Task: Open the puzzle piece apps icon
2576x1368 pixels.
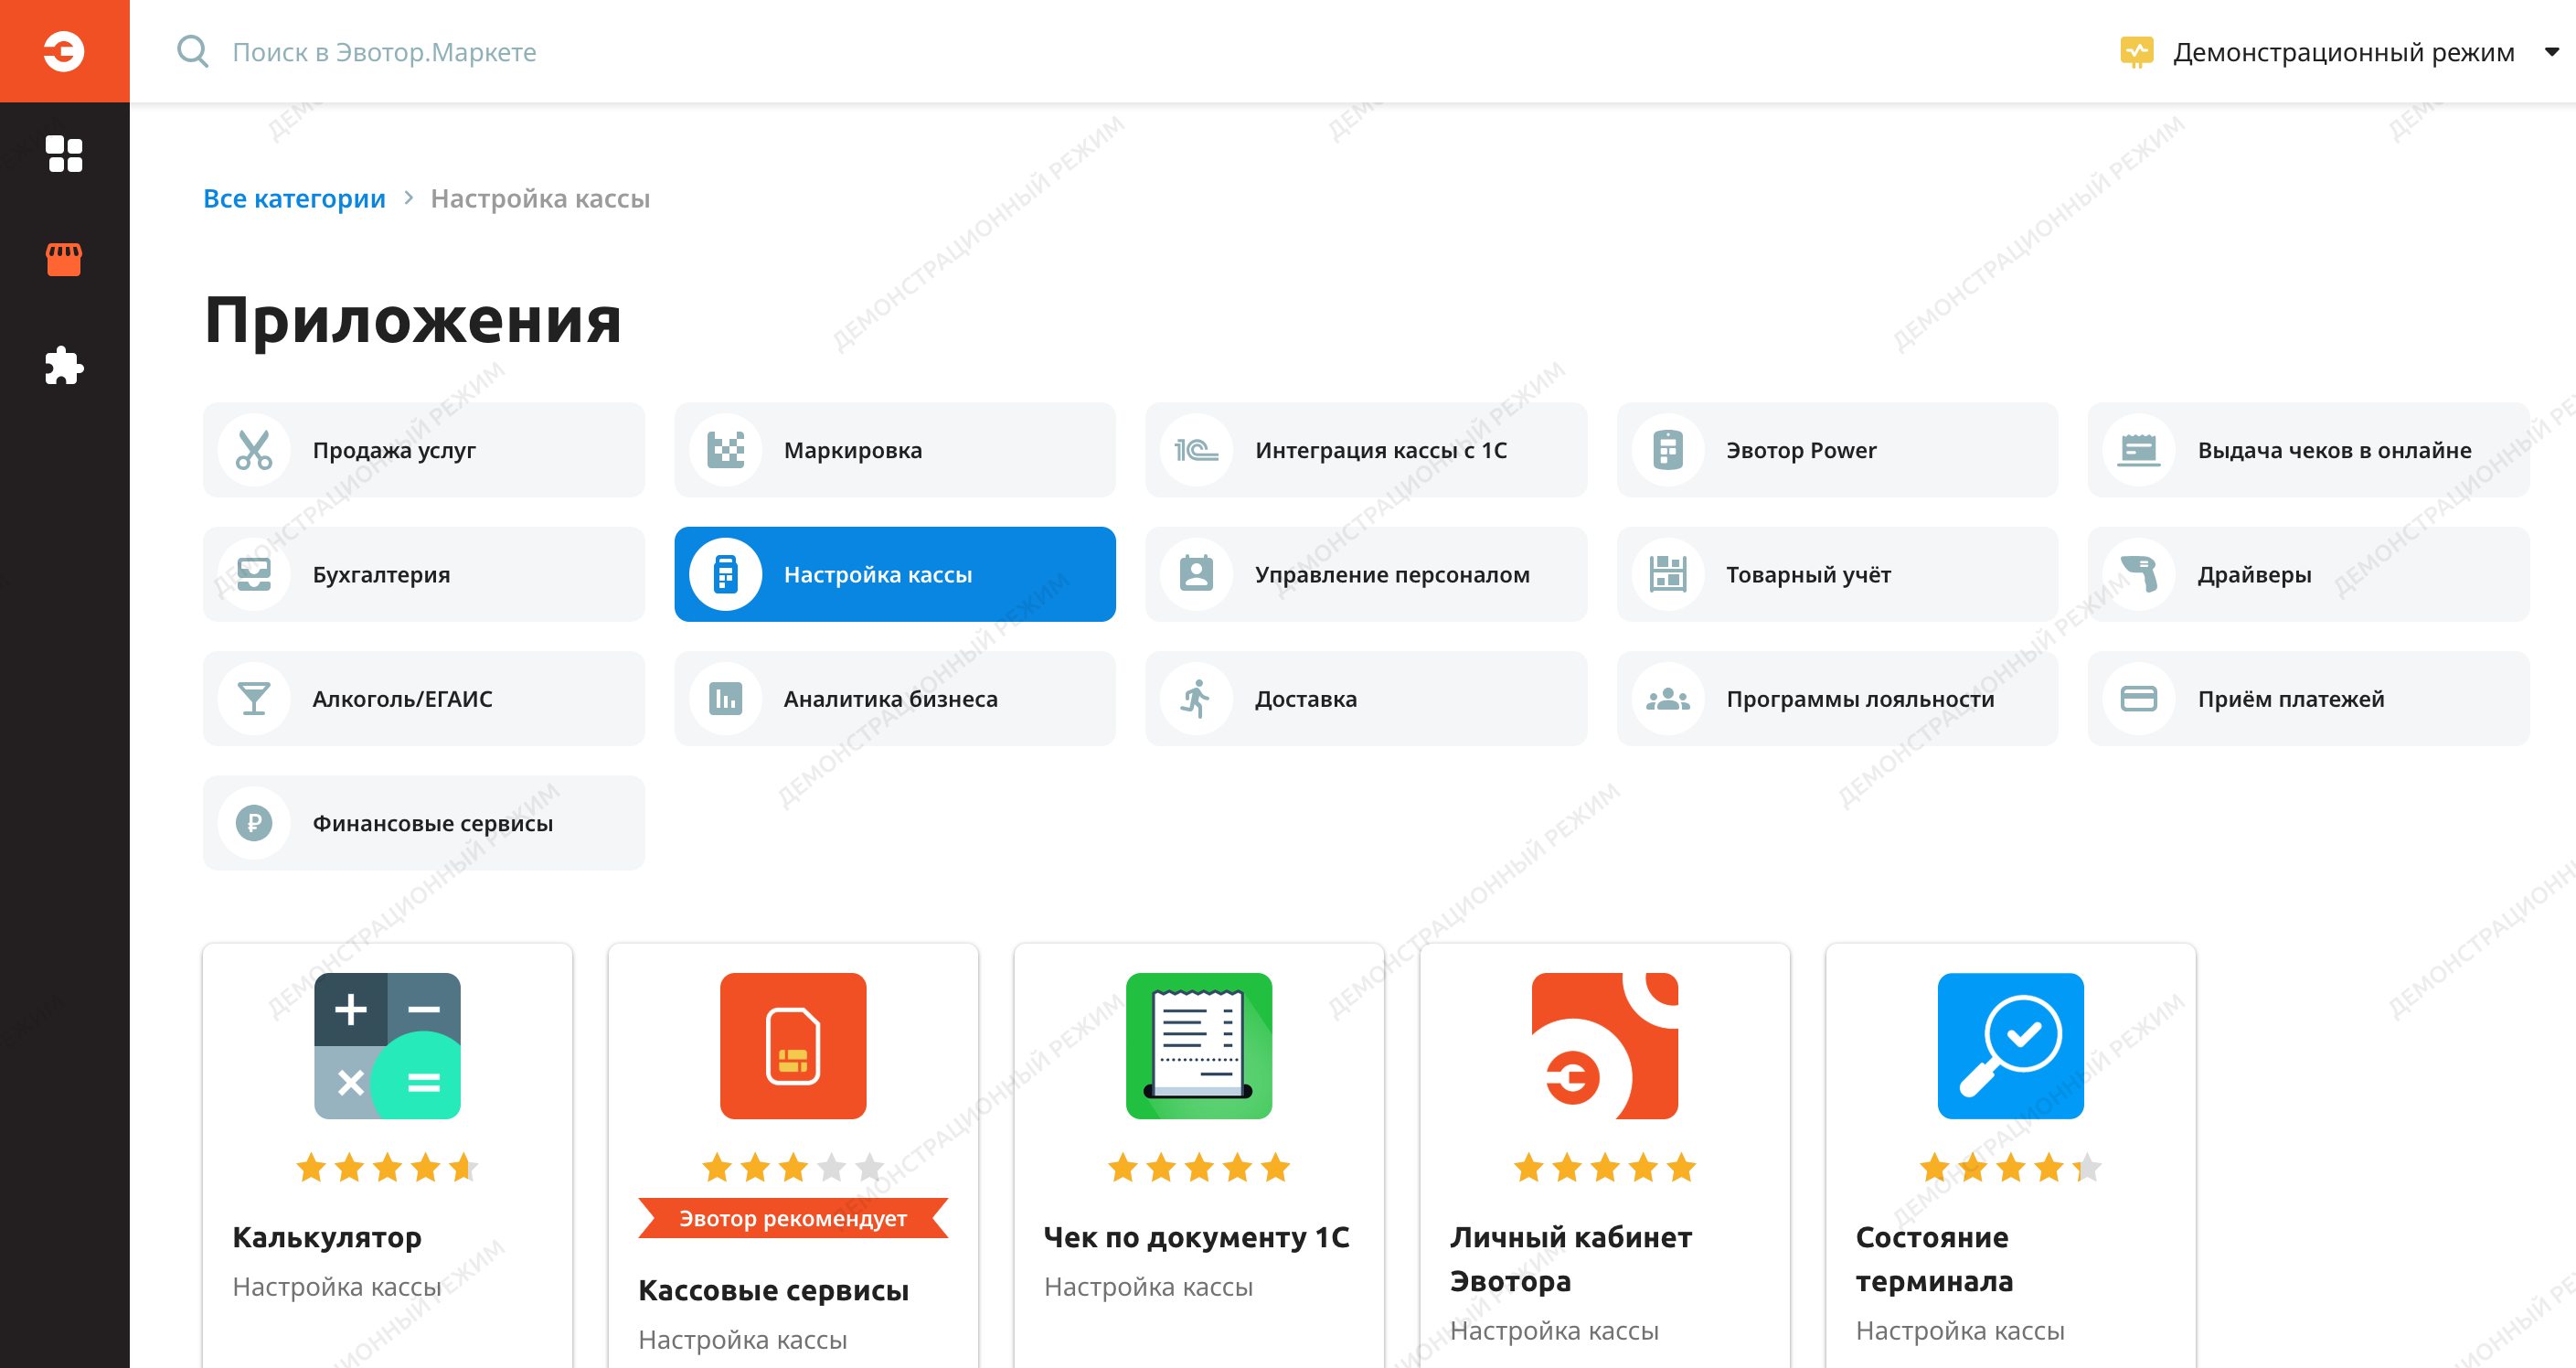Action: [x=64, y=365]
